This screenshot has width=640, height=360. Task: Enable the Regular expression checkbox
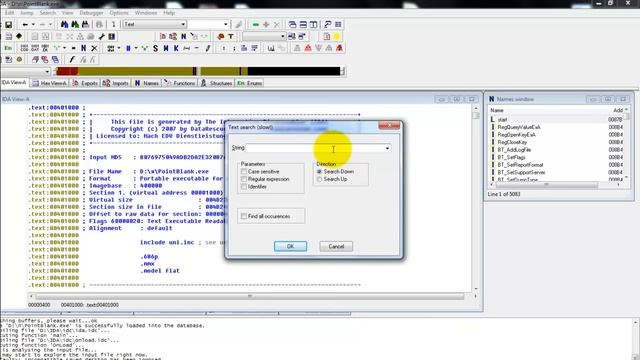tap(244, 179)
